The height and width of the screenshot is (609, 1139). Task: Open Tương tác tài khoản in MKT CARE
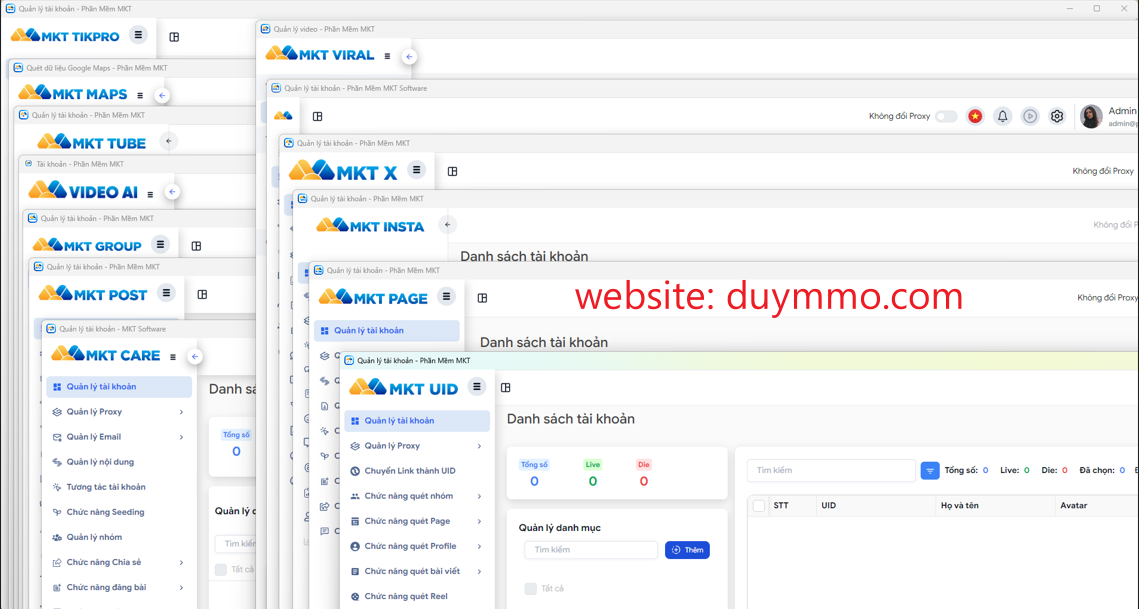coord(119,487)
